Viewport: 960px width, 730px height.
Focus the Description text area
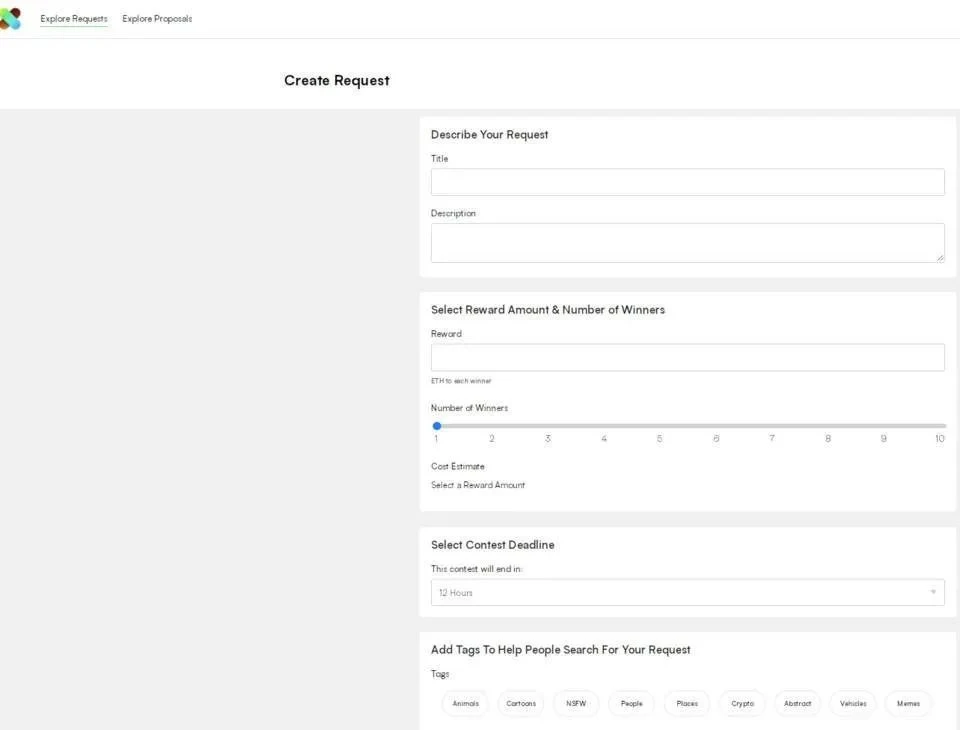pyautogui.click(x=687, y=243)
